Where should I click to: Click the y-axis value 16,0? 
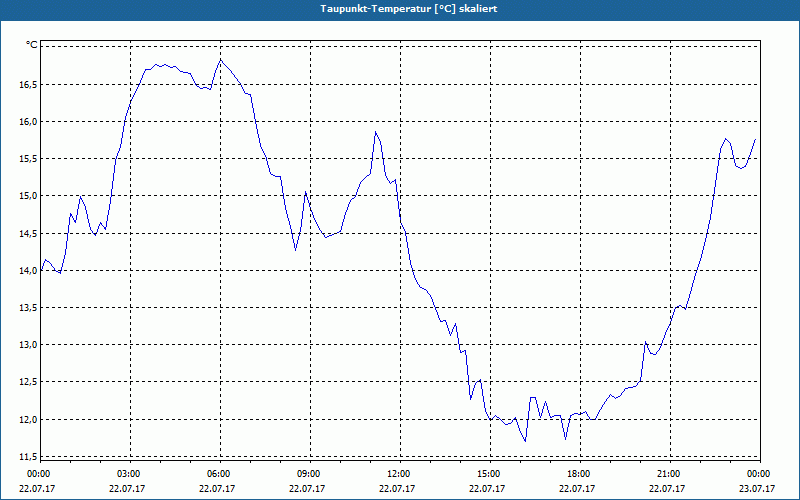coord(28,121)
